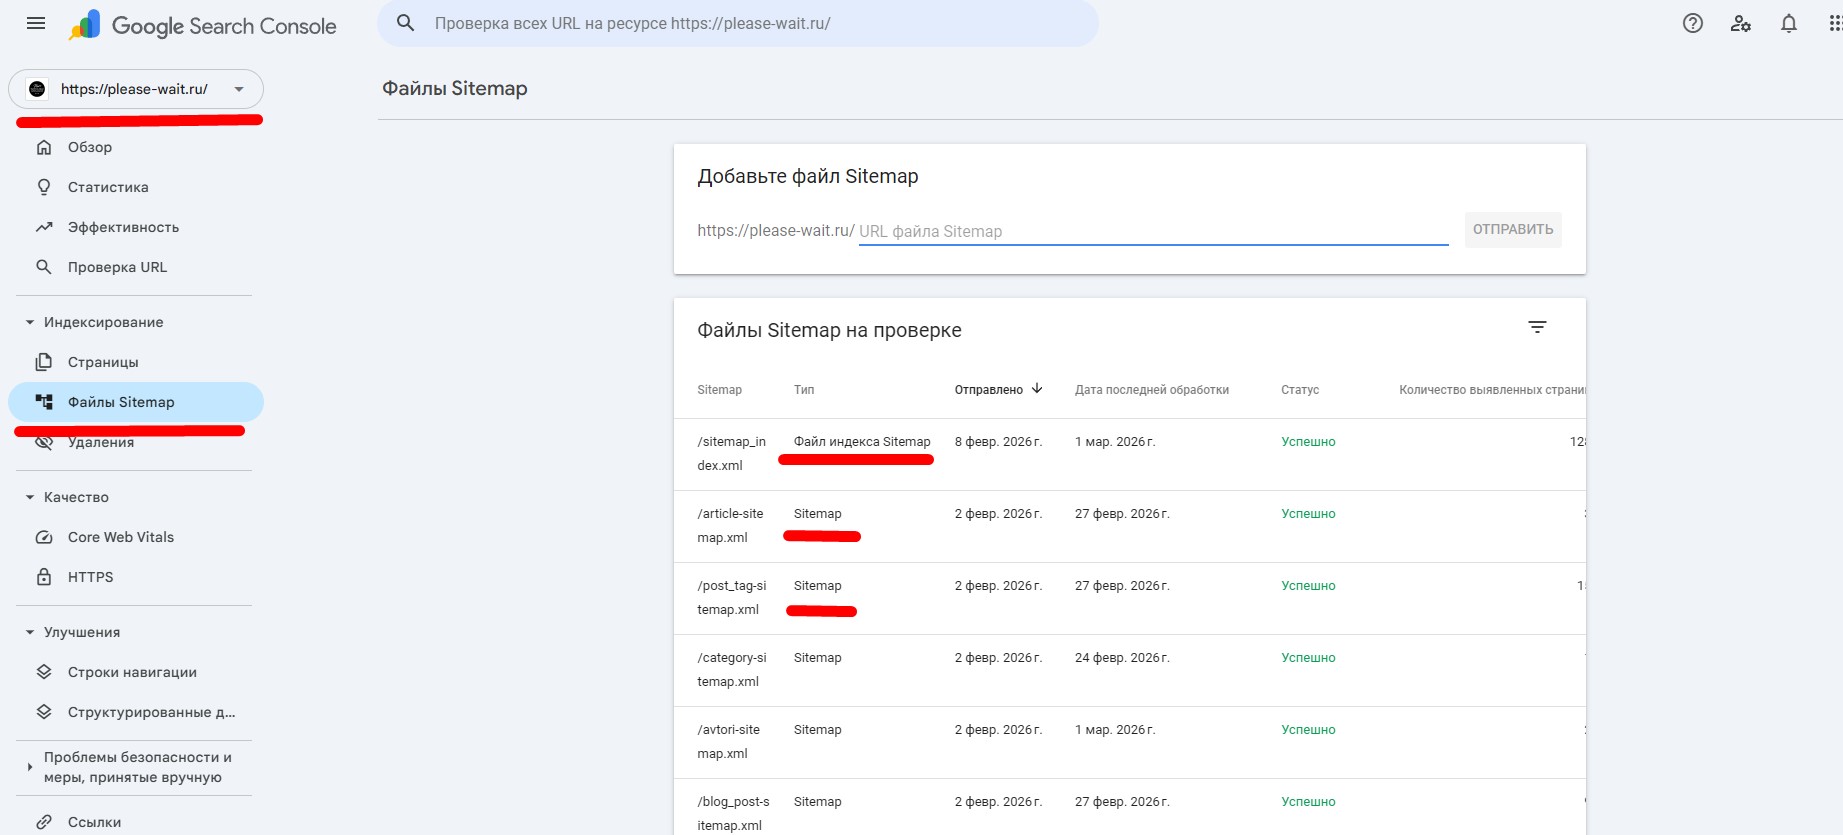Viewport: 1843px width, 835px height.
Task: Expand Проблемы безопасности и меры section
Action: tap(30, 767)
